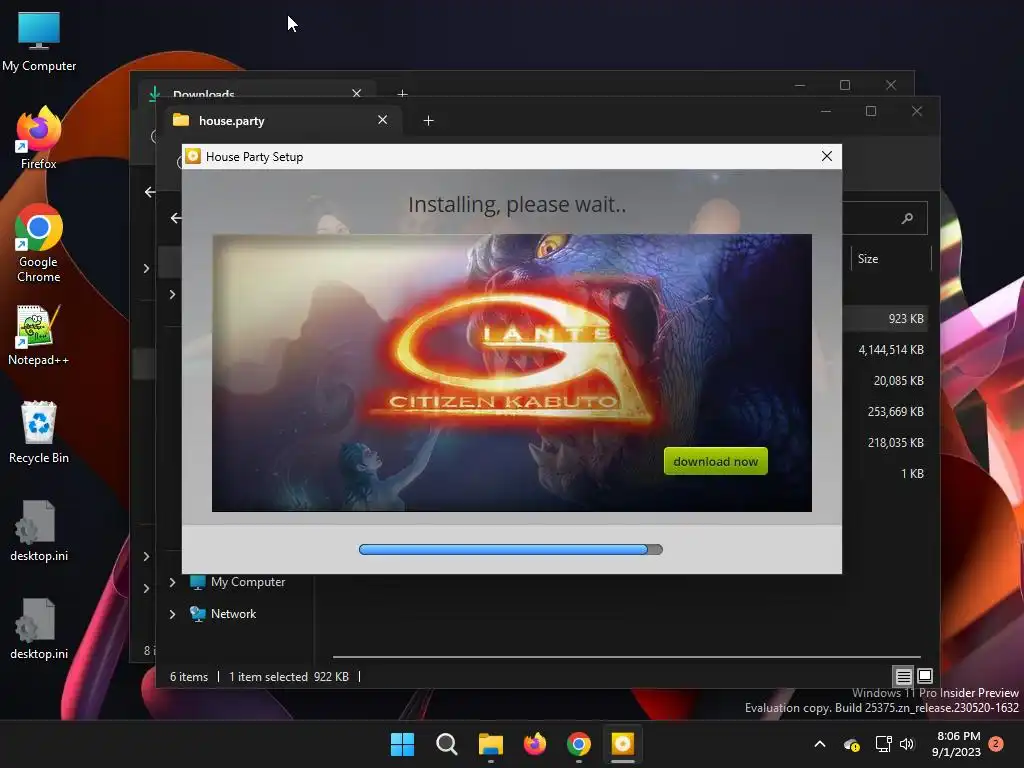Screen dimensions: 1024x768
Task: Switch to House Party Setup taskbar icon
Action: pos(622,744)
